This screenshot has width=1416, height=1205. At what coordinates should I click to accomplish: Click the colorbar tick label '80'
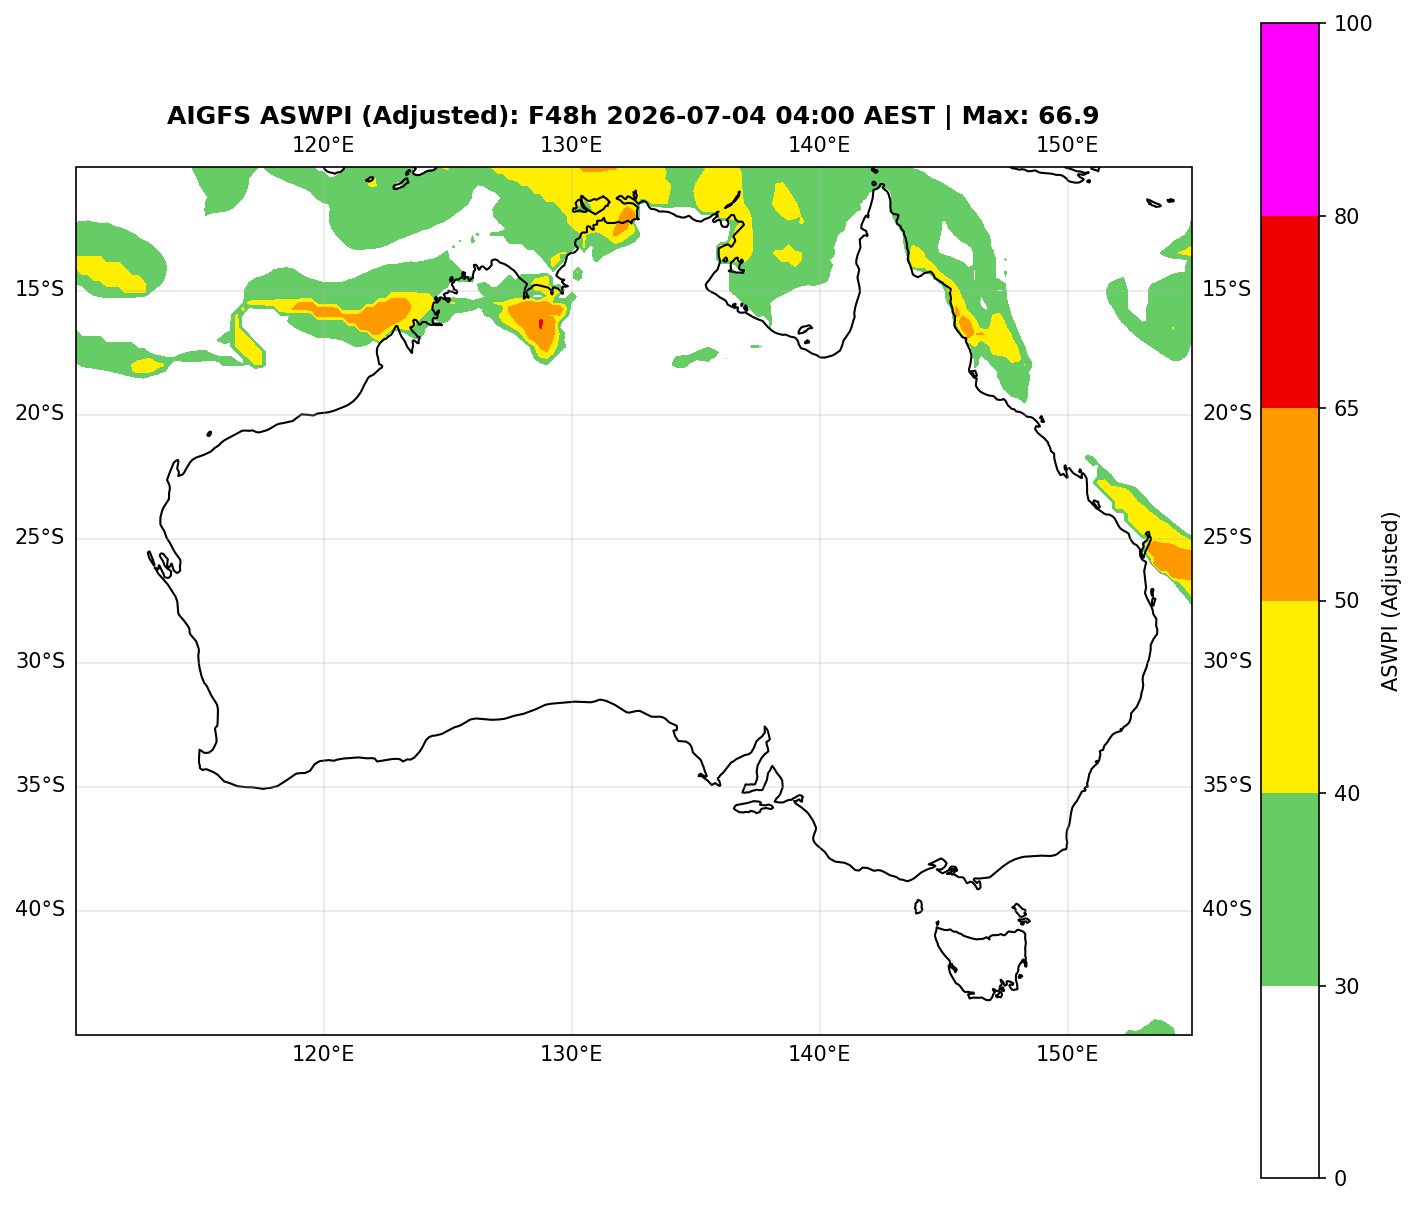[x=1347, y=216]
